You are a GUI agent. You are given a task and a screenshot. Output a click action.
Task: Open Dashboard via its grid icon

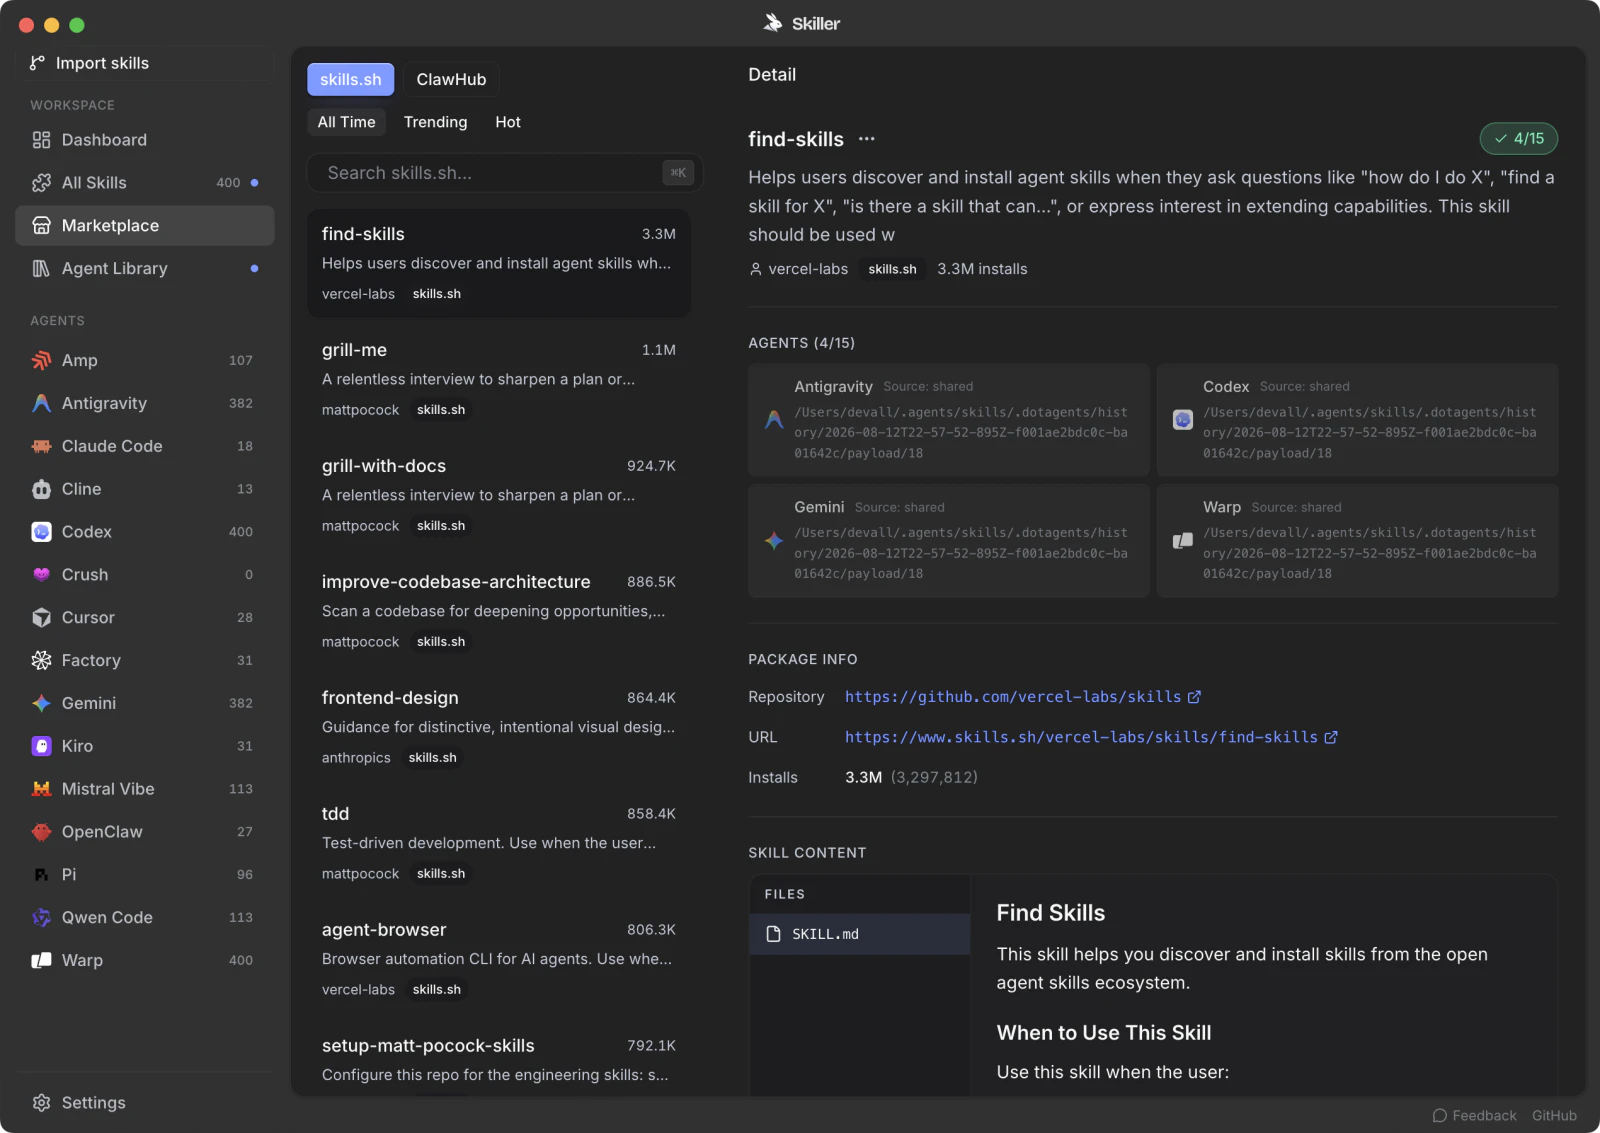tap(41, 140)
